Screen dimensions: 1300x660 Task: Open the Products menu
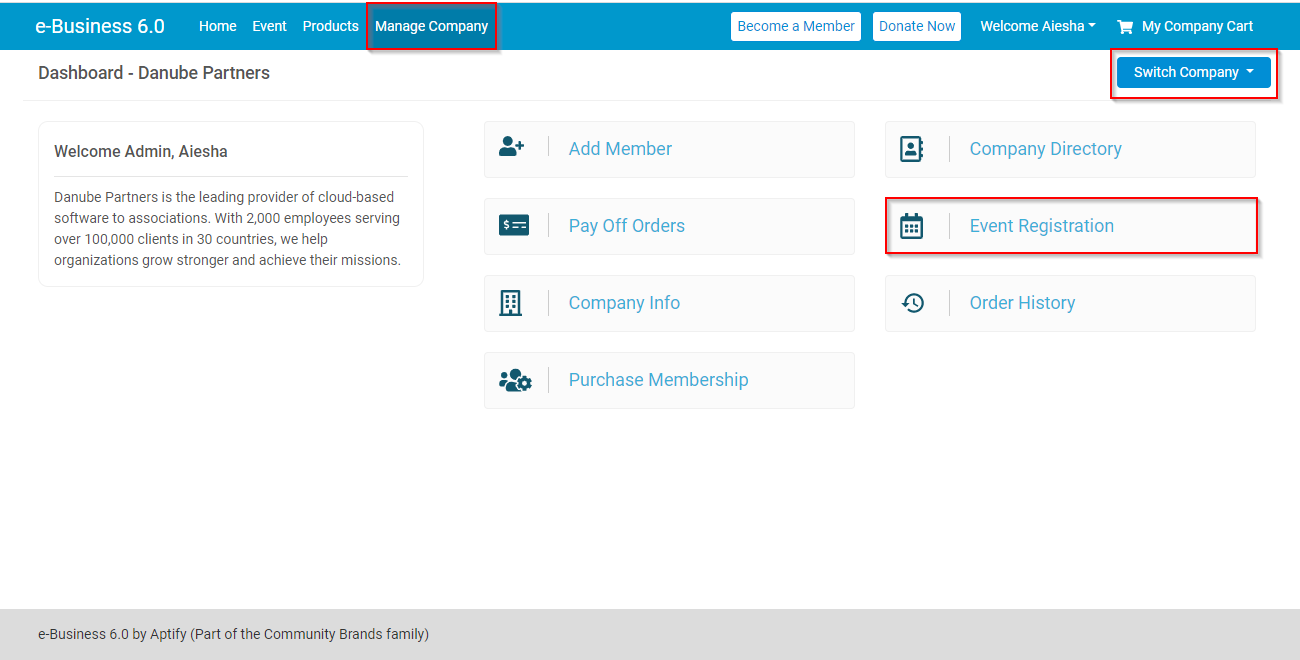point(330,26)
